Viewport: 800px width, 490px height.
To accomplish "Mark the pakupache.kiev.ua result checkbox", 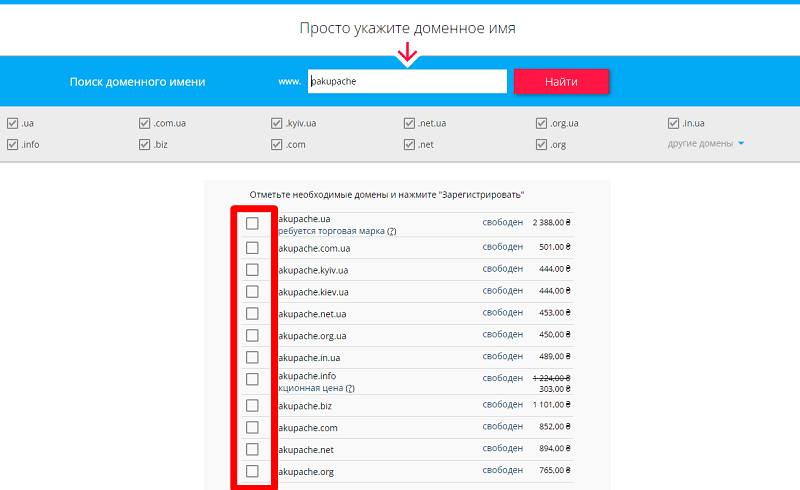I will click(252, 291).
